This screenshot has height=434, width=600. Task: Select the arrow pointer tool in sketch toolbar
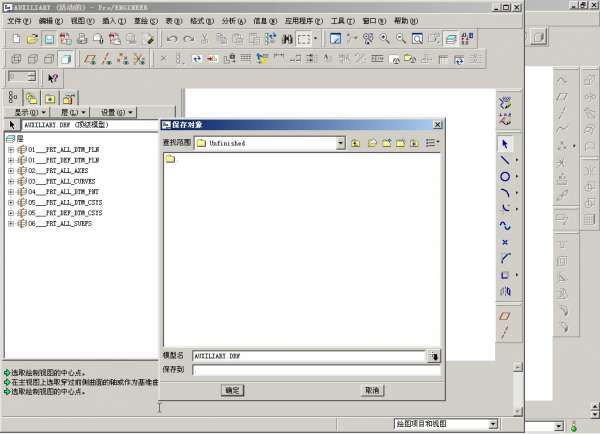pos(505,144)
